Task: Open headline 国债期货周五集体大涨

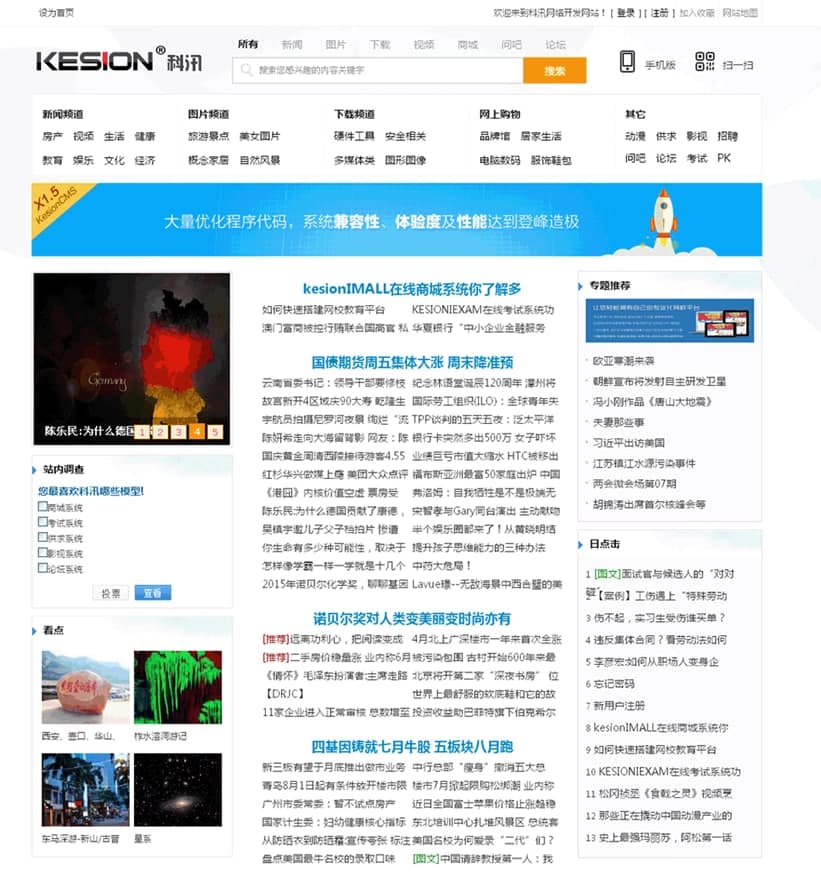Action: [412, 362]
